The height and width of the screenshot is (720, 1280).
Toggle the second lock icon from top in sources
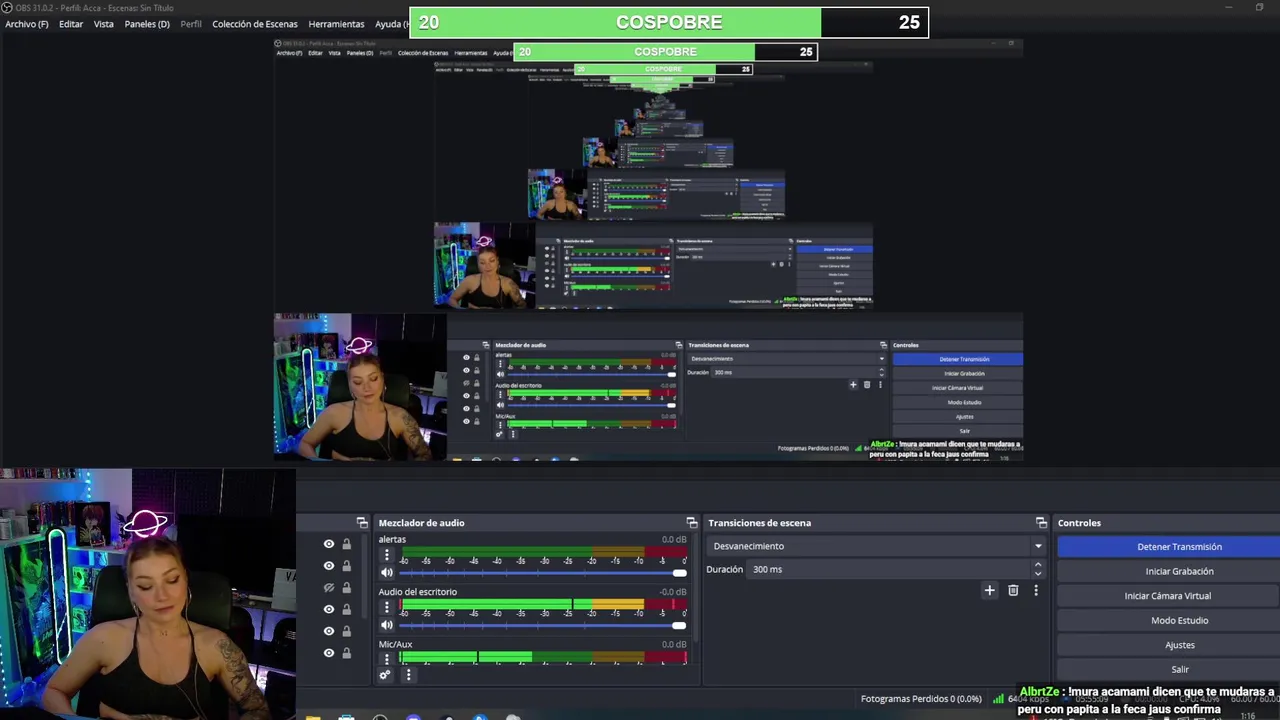[347, 566]
